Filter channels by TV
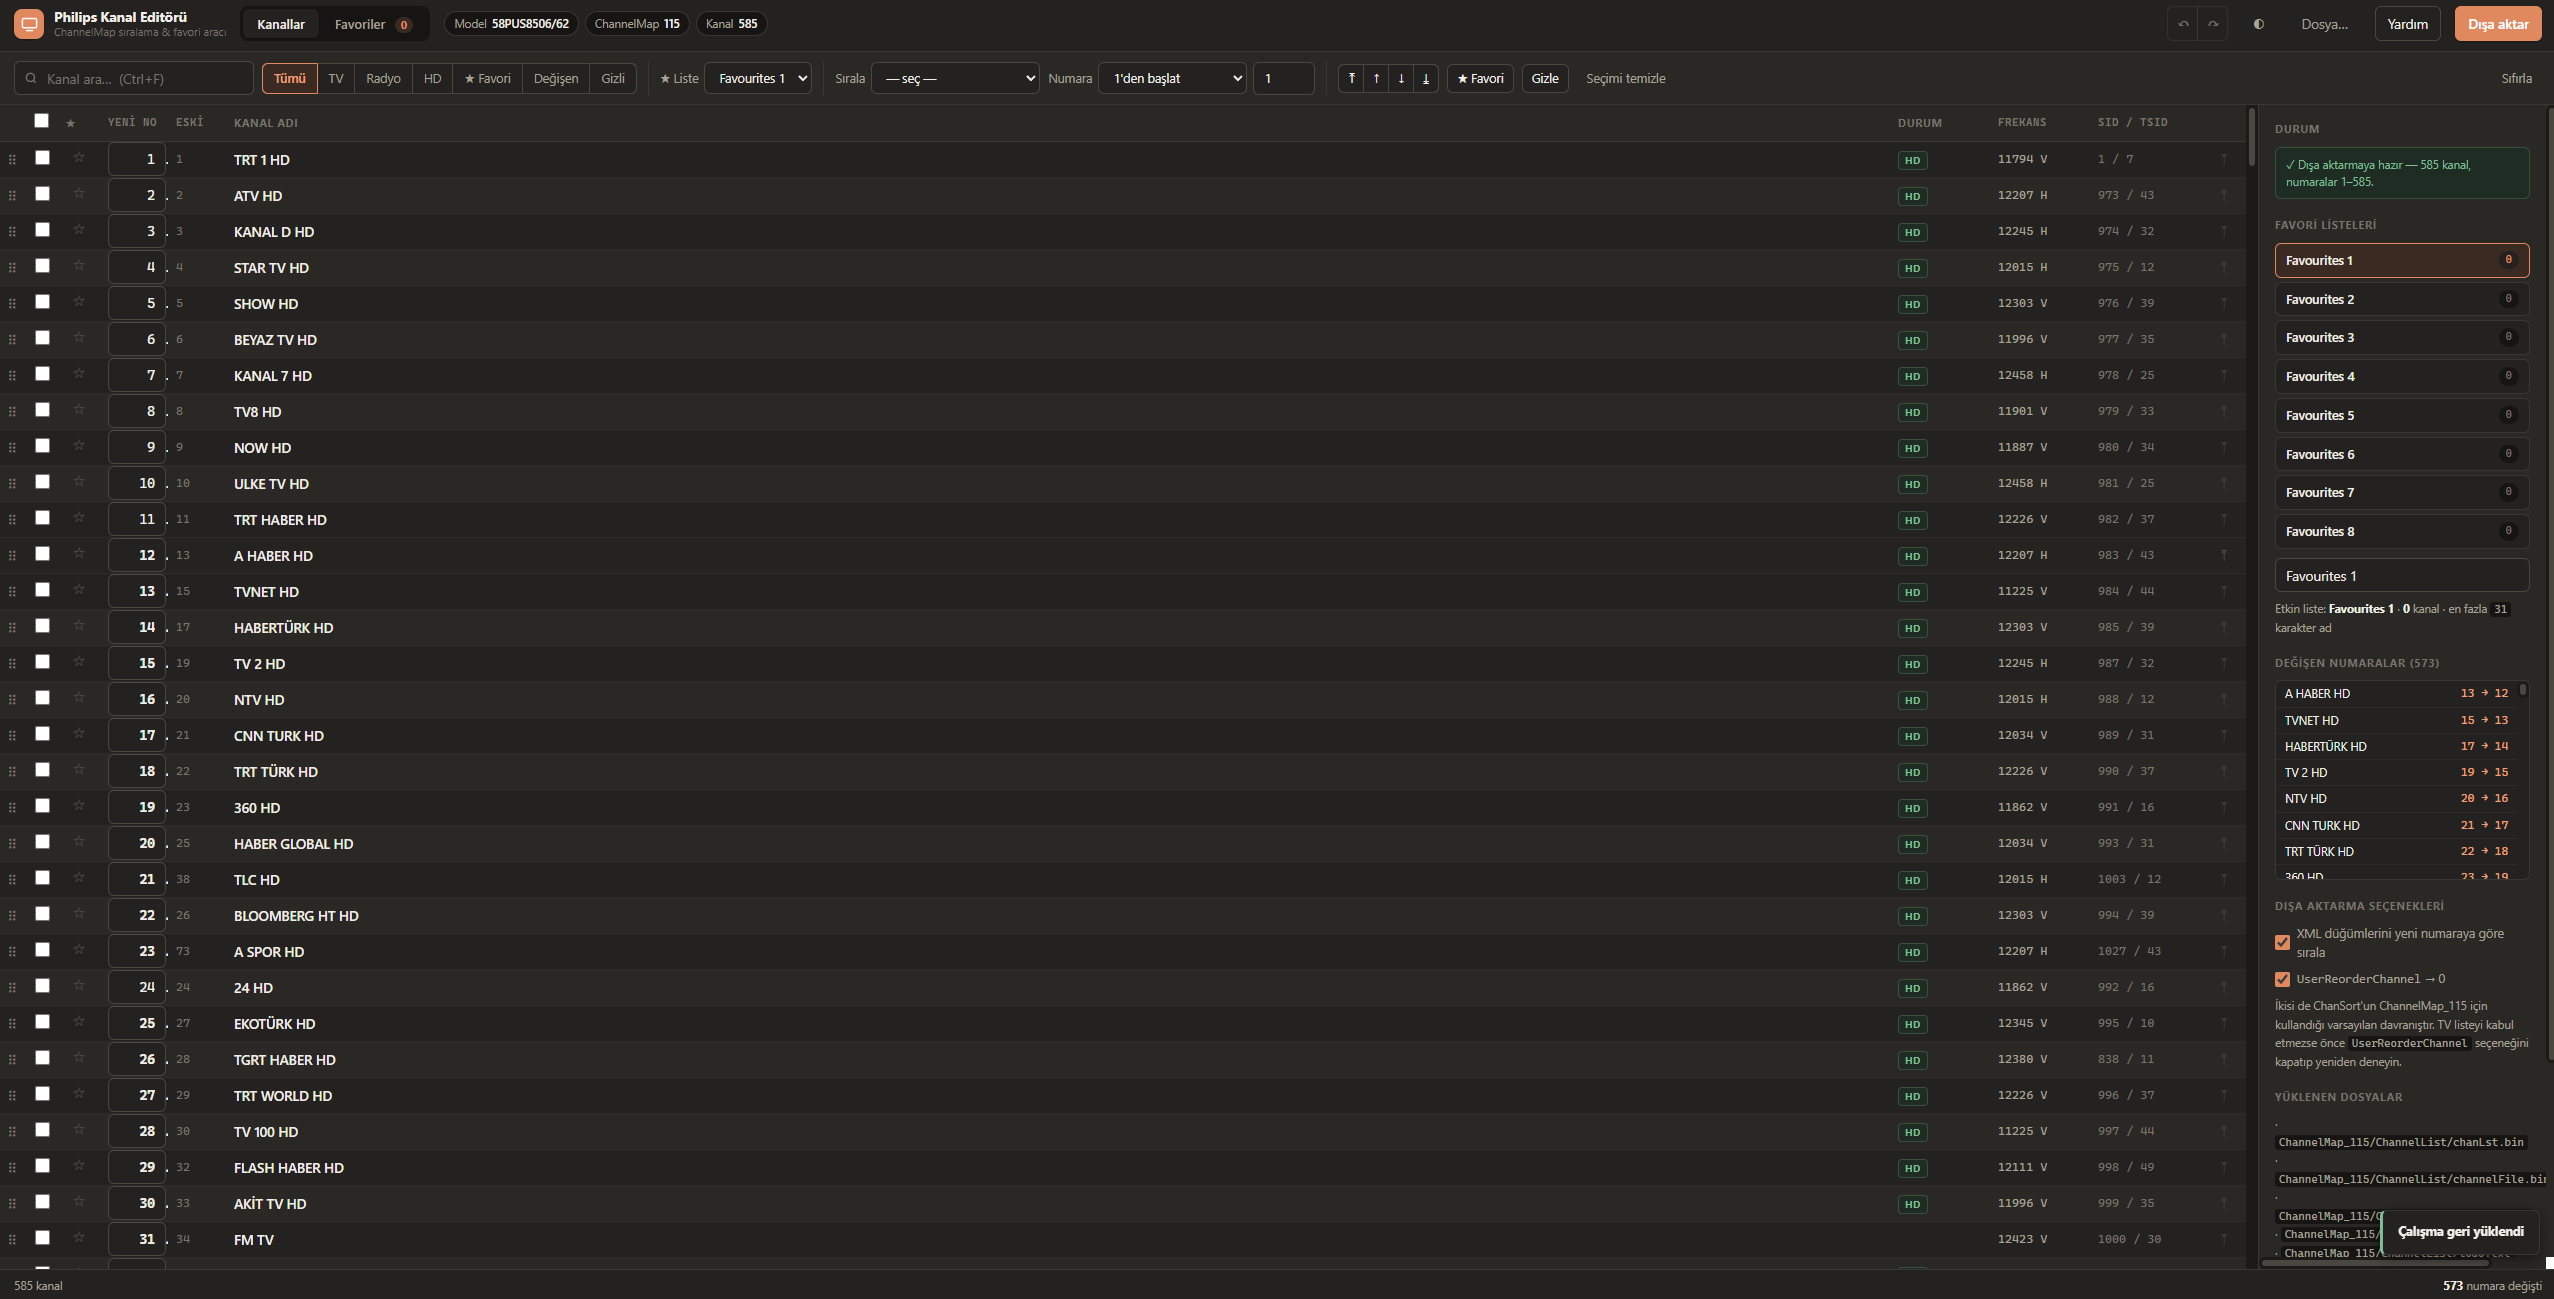2554x1299 pixels. pyautogui.click(x=336, y=78)
